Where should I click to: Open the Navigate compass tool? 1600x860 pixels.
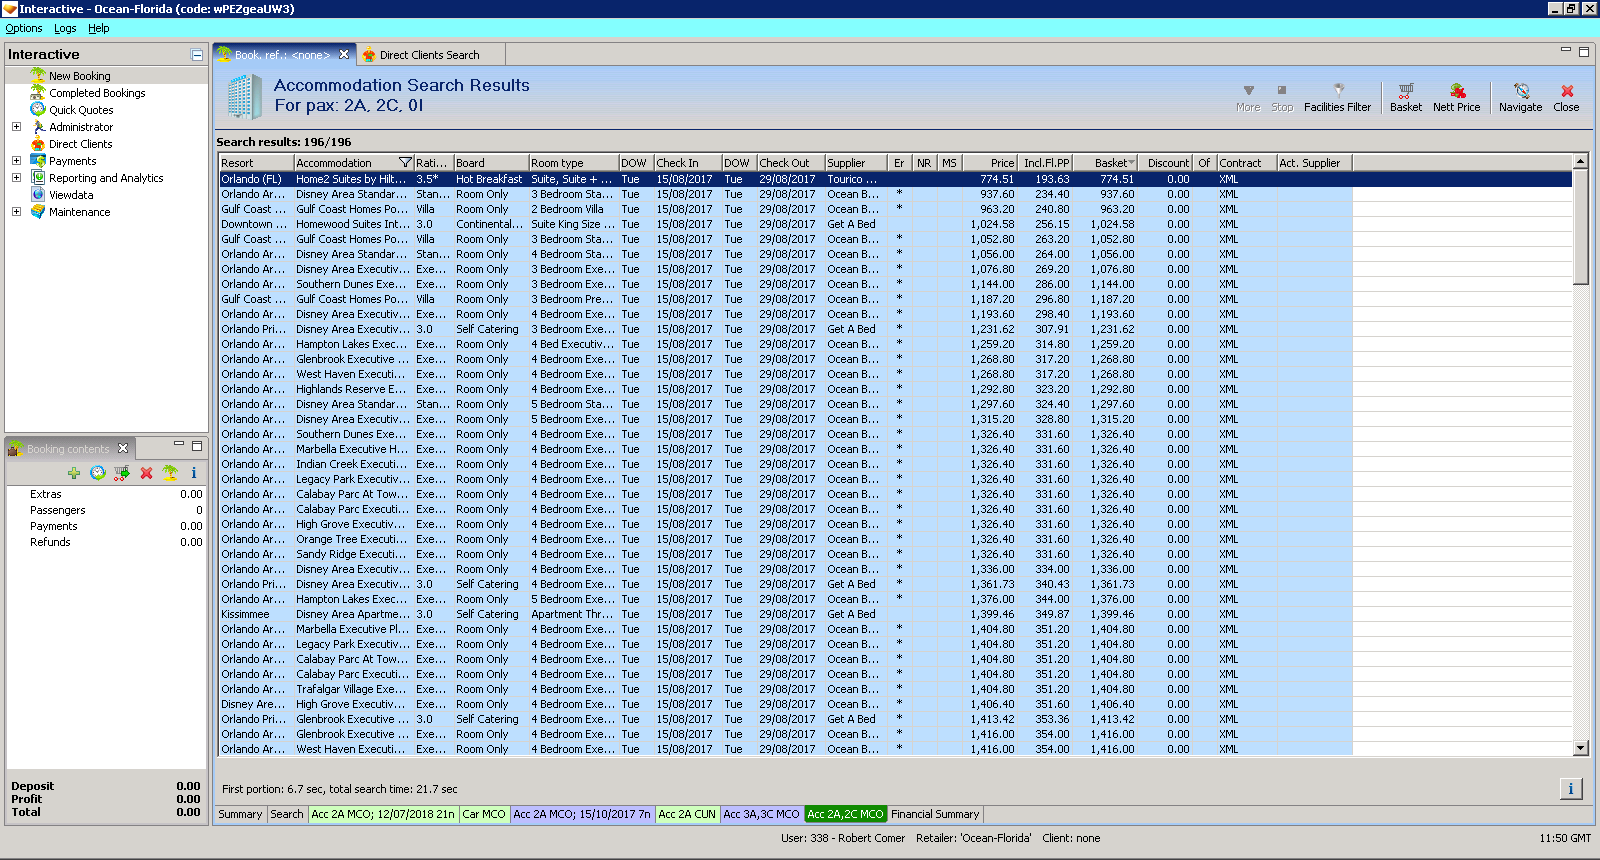1520,97
